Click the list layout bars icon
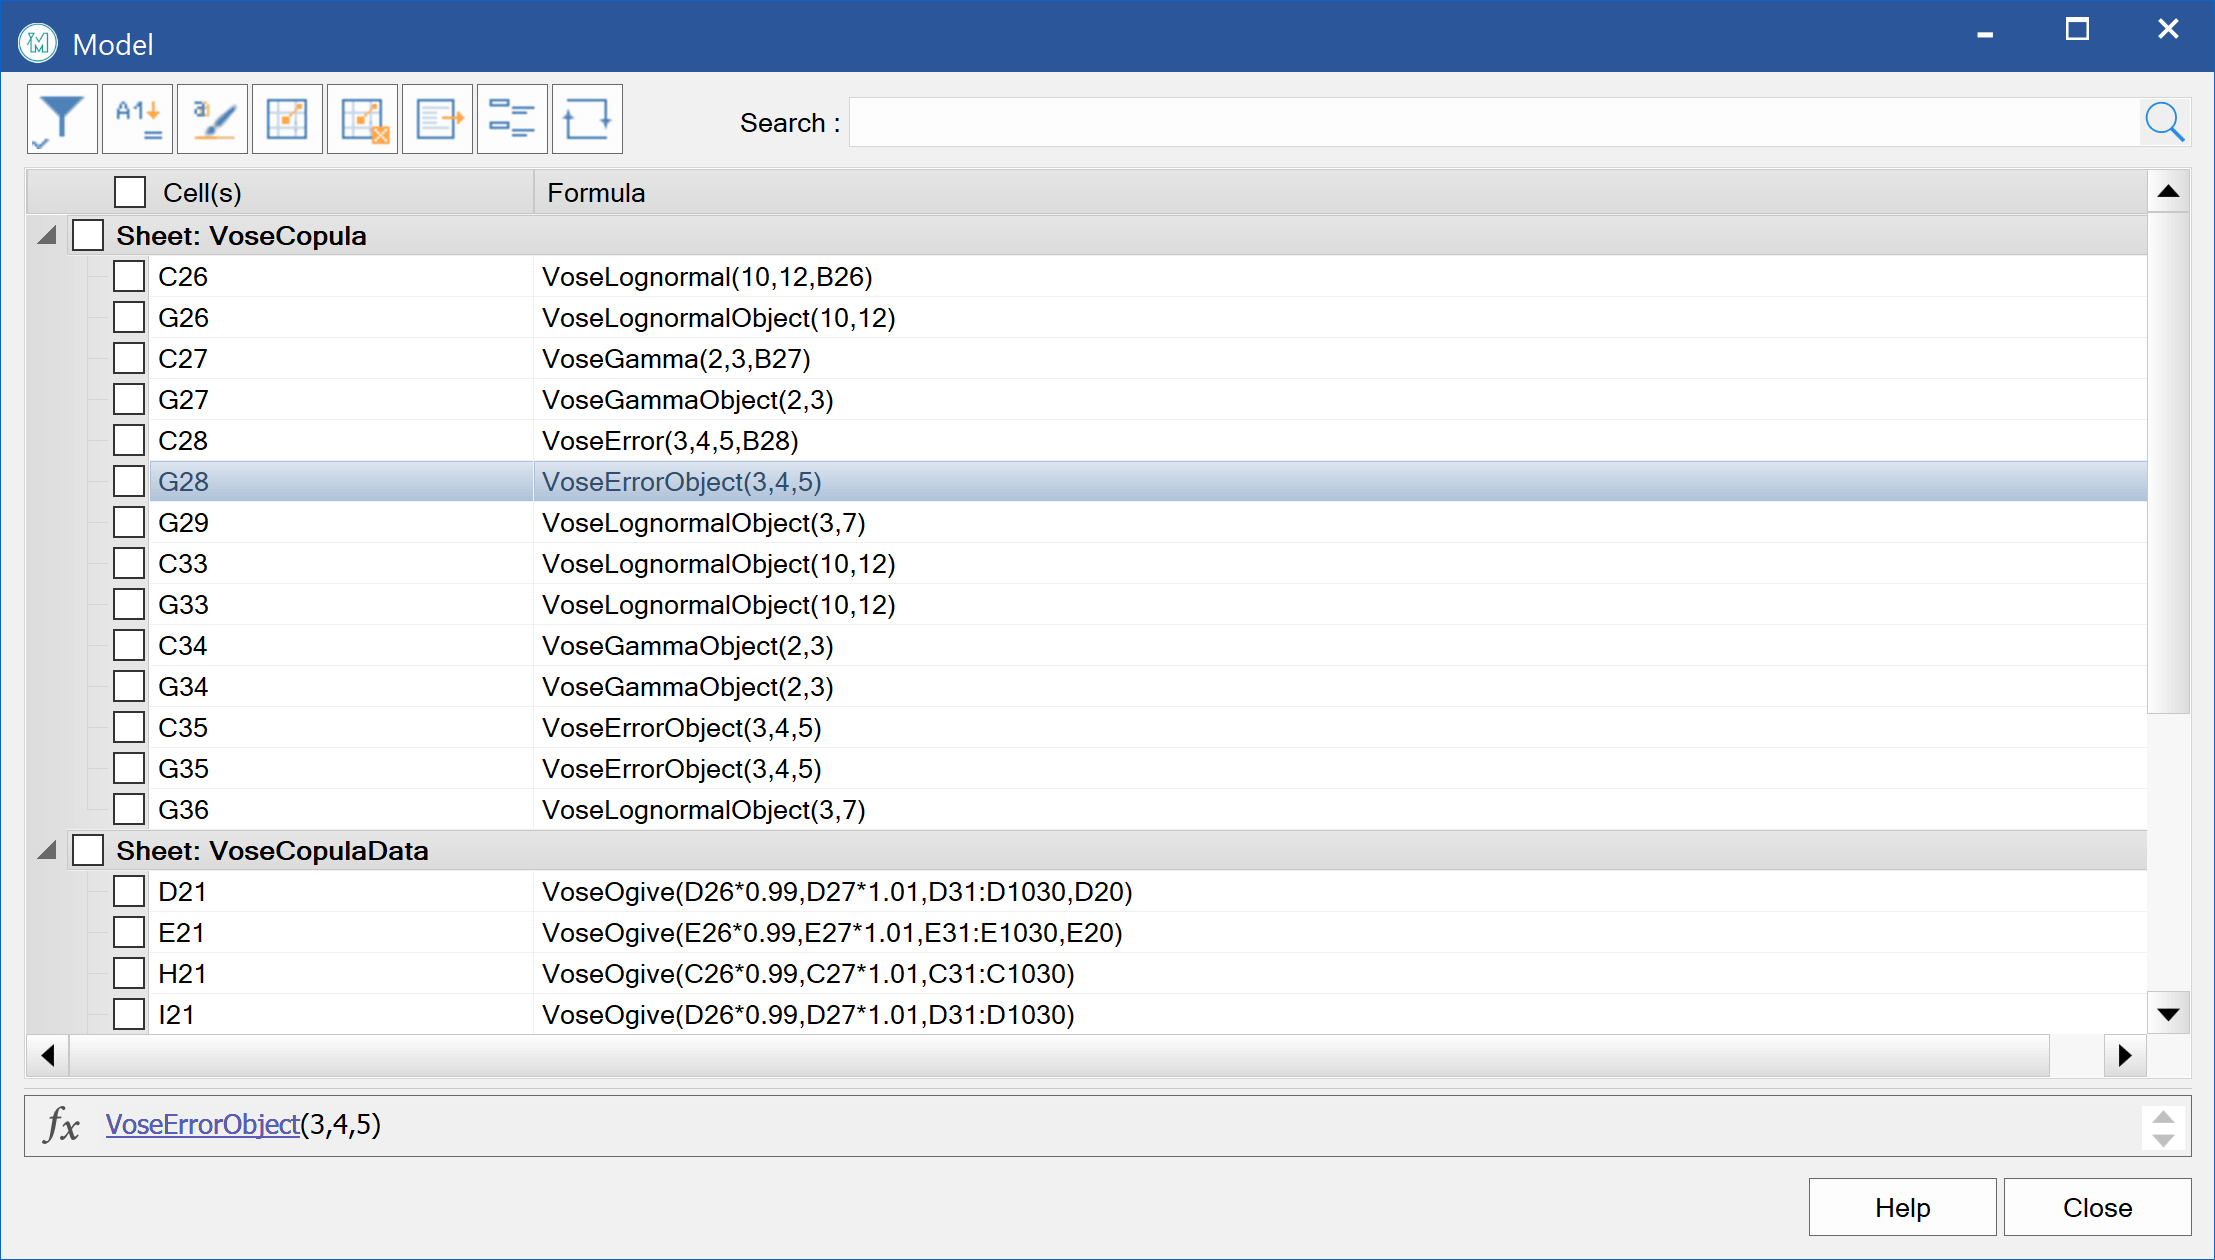This screenshot has height=1260, width=2215. [512, 120]
